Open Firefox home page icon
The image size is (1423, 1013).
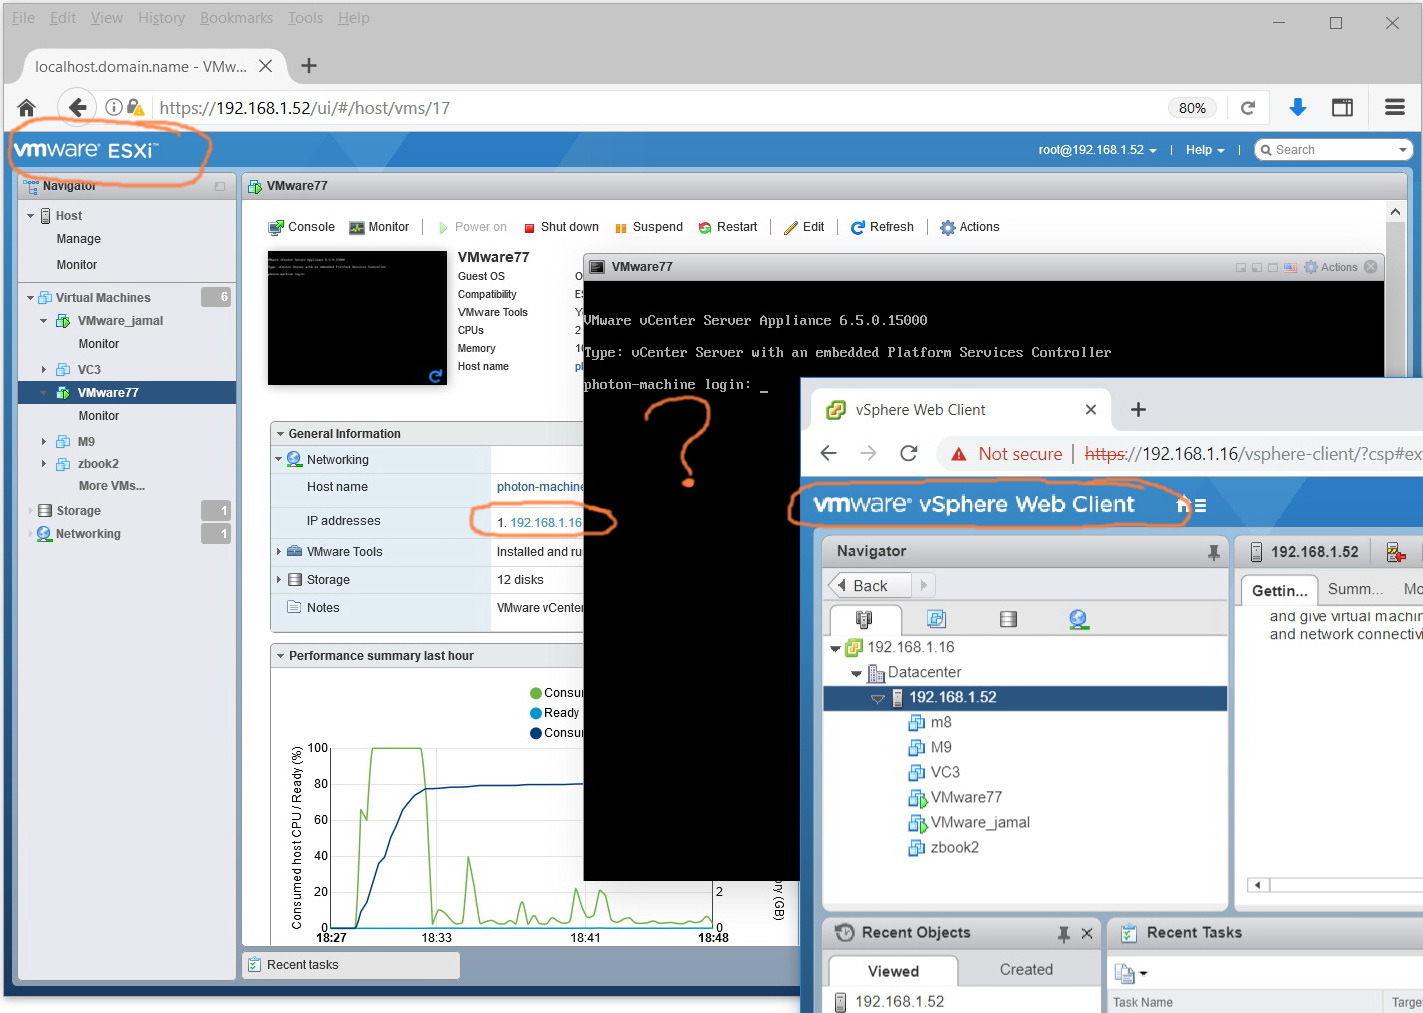pyautogui.click(x=27, y=108)
